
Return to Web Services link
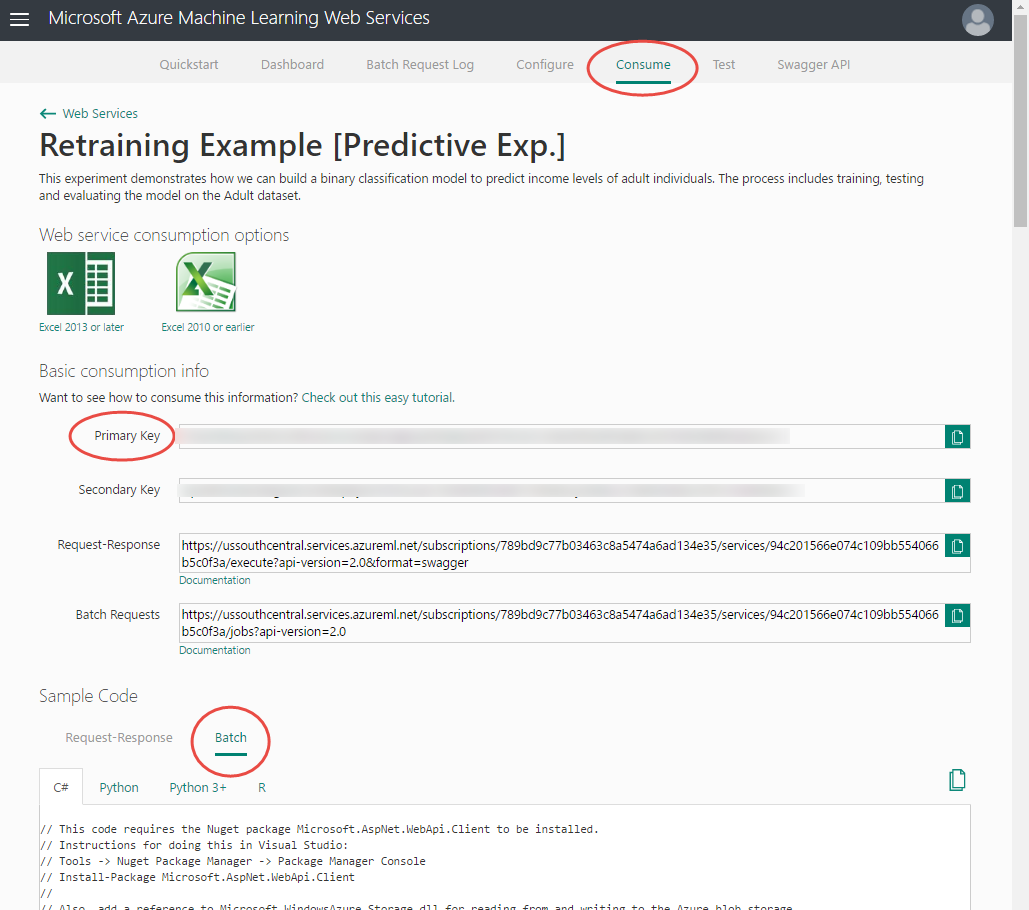click(x=100, y=114)
